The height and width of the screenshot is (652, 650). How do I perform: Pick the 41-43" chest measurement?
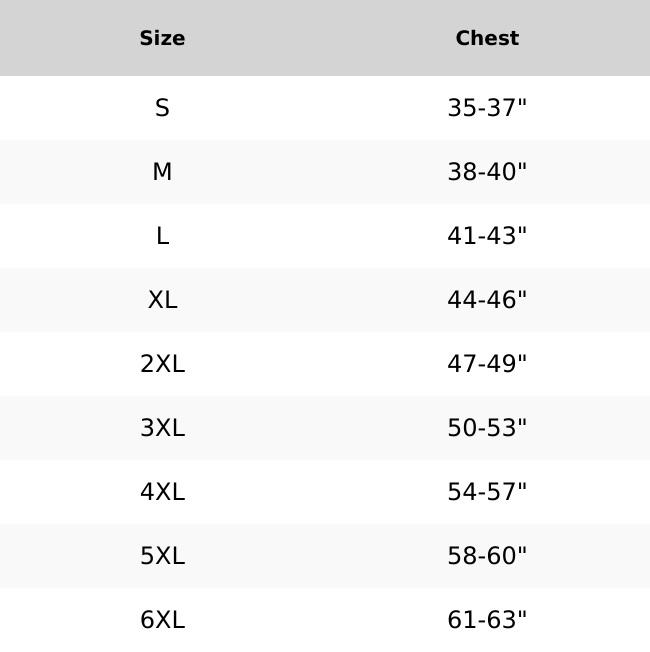pyautogui.click(x=487, y=236)
